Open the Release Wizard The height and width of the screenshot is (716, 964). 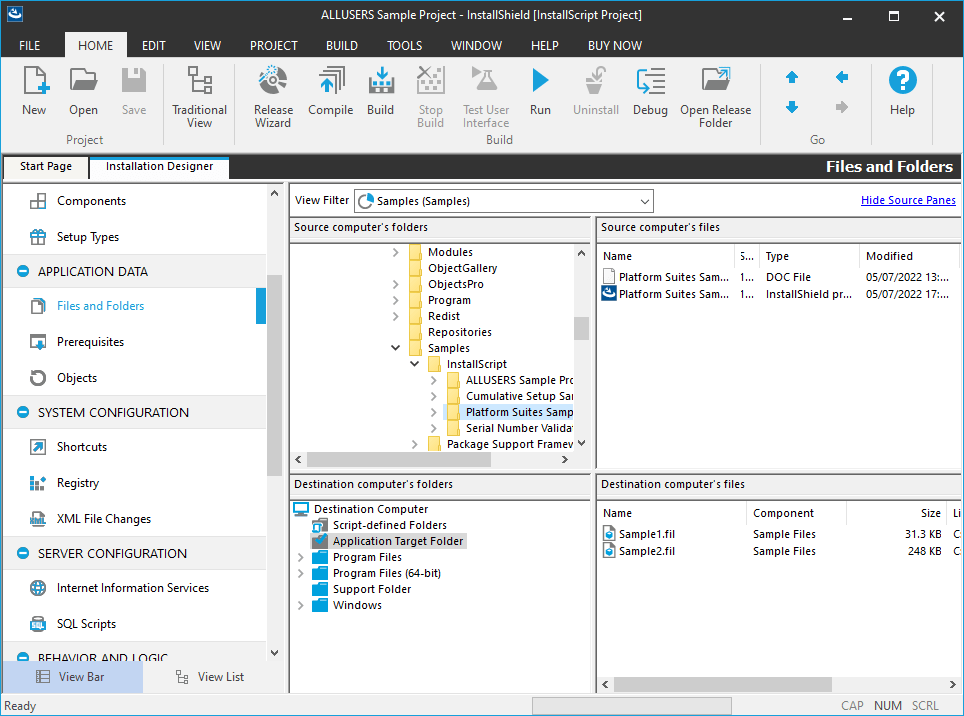(272, 95)
